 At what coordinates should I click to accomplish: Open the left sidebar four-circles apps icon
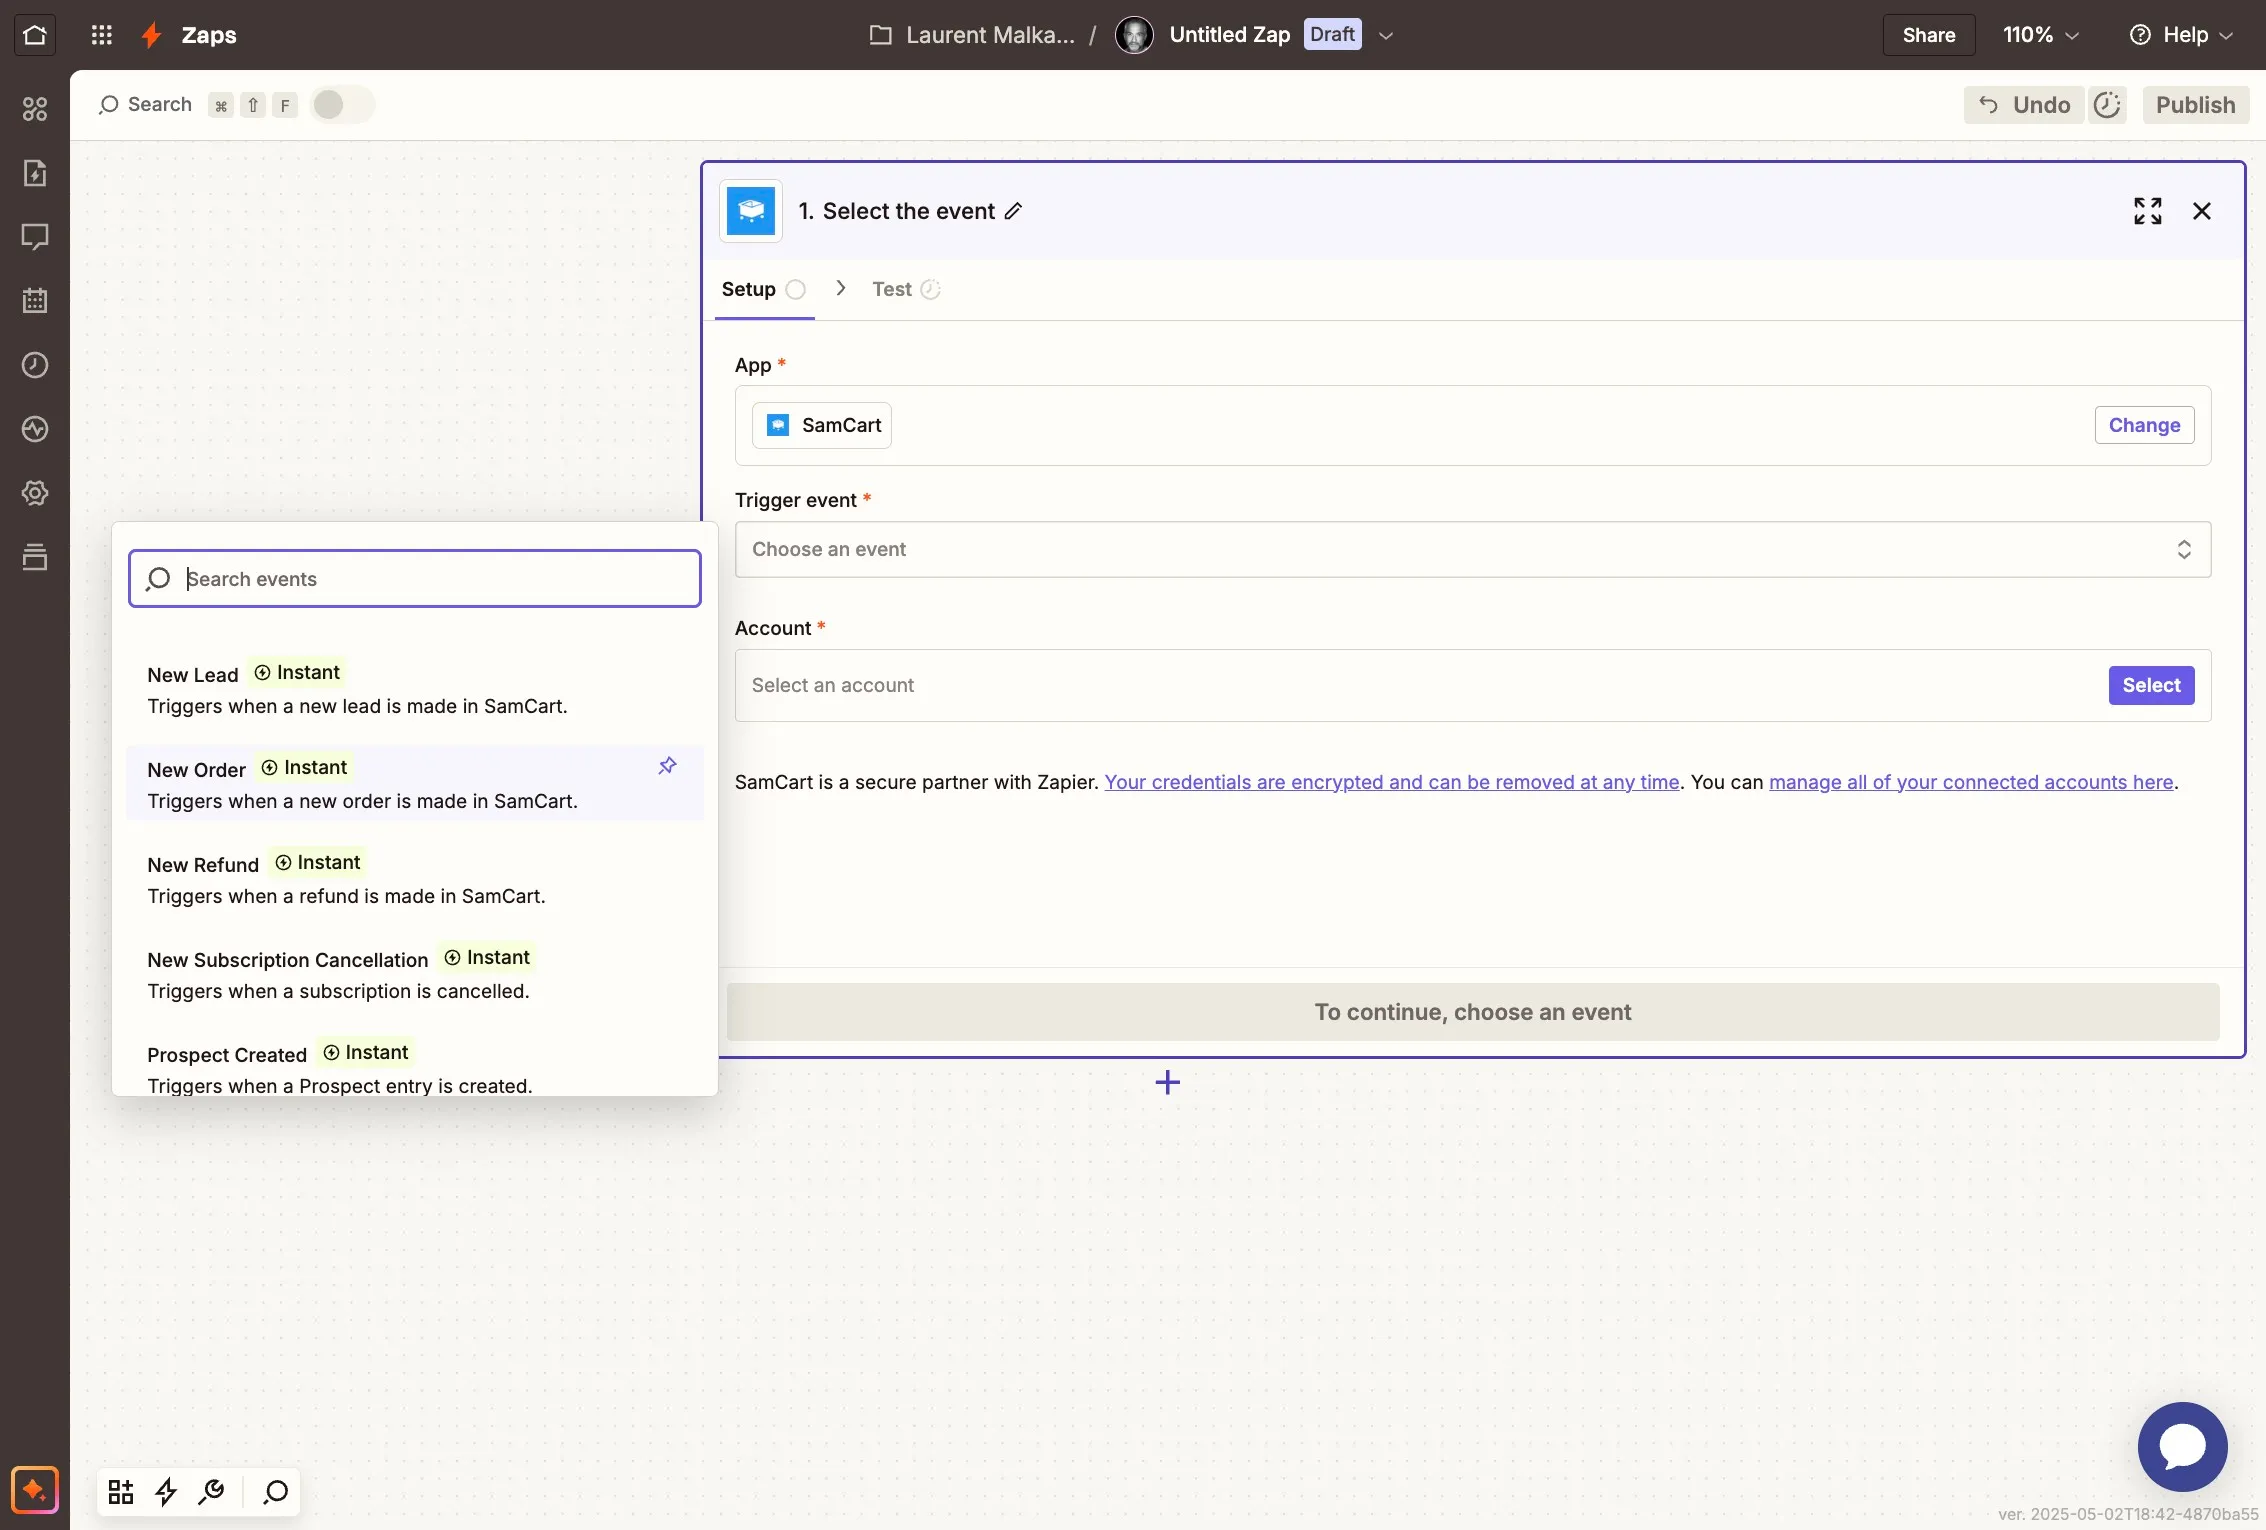click(35, 109)
